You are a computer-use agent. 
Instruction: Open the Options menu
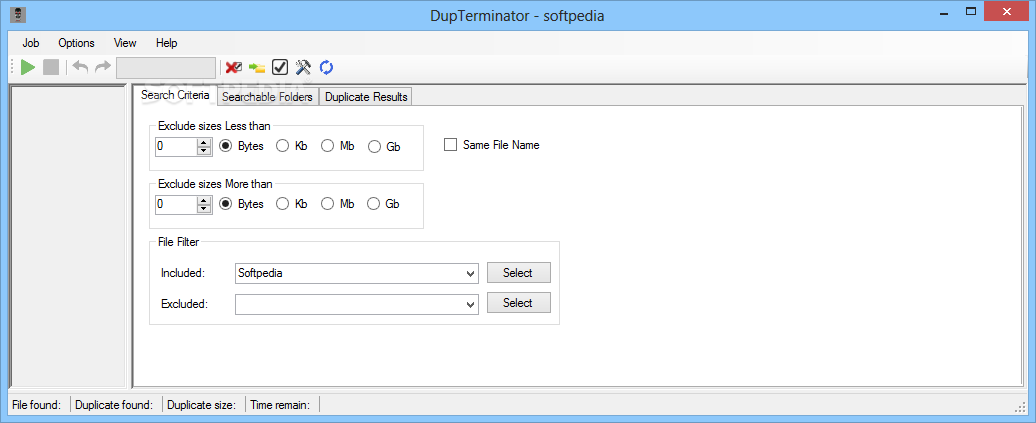(x=76, y=43)
